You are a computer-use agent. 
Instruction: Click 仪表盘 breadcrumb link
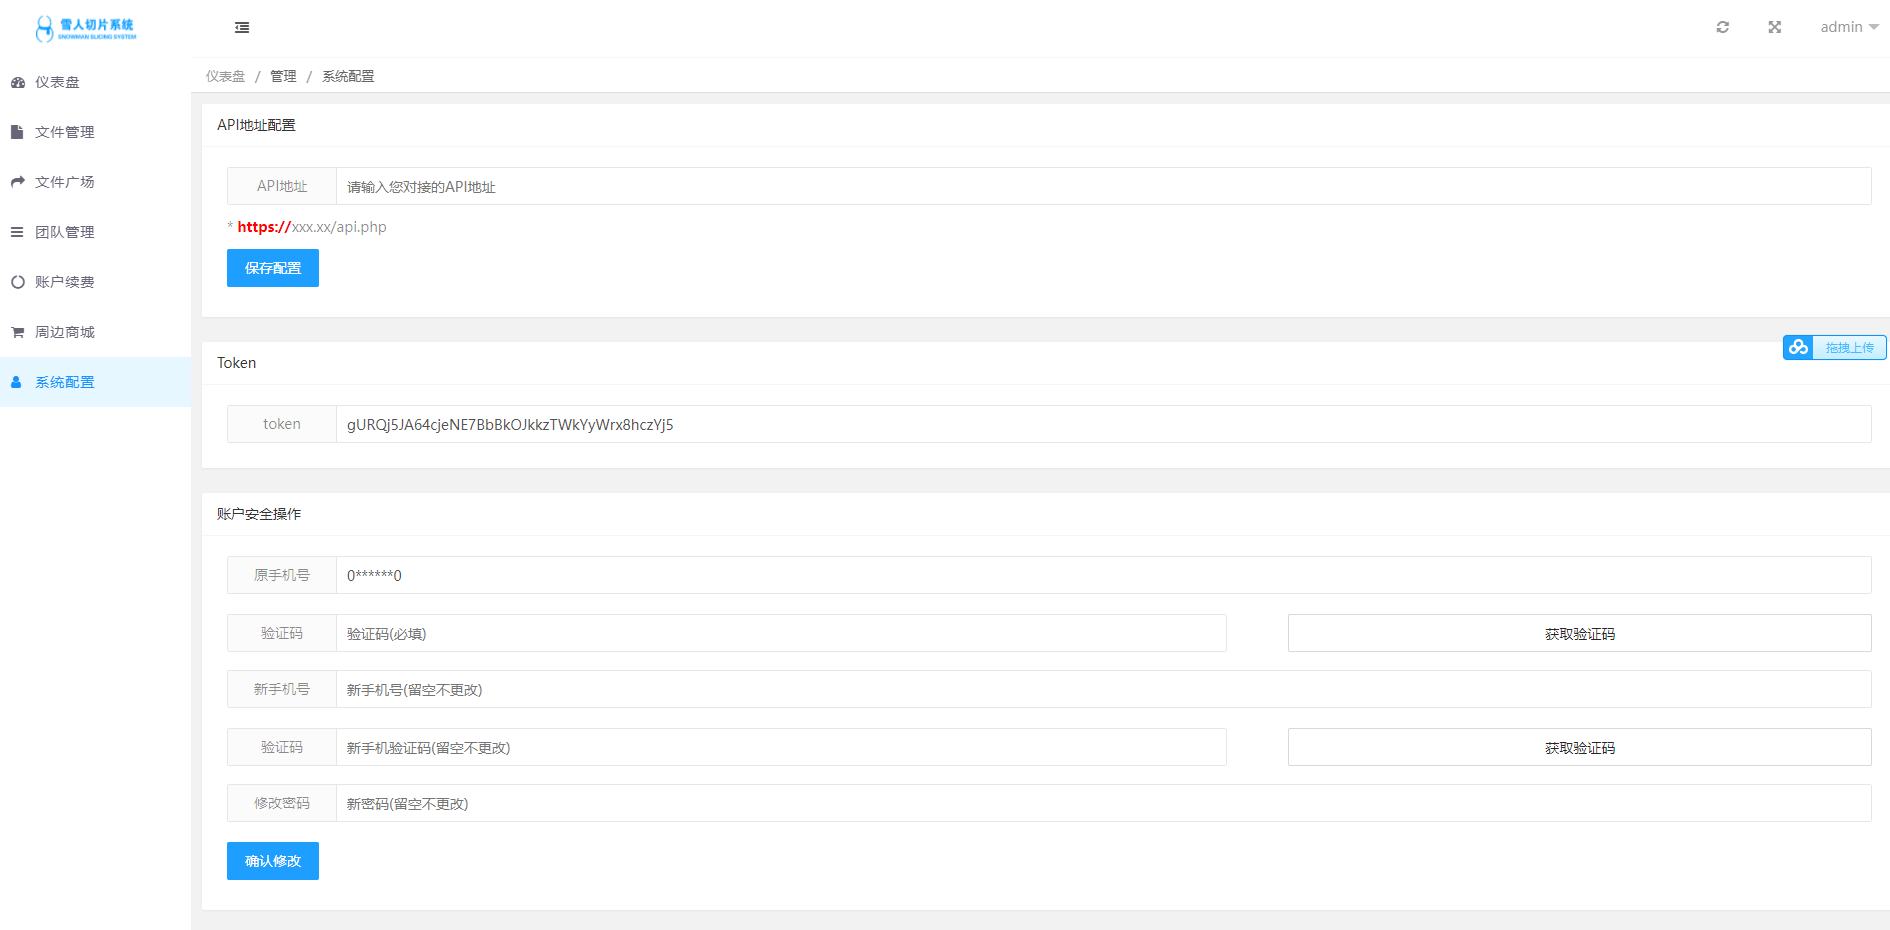[x=225, y=76]
